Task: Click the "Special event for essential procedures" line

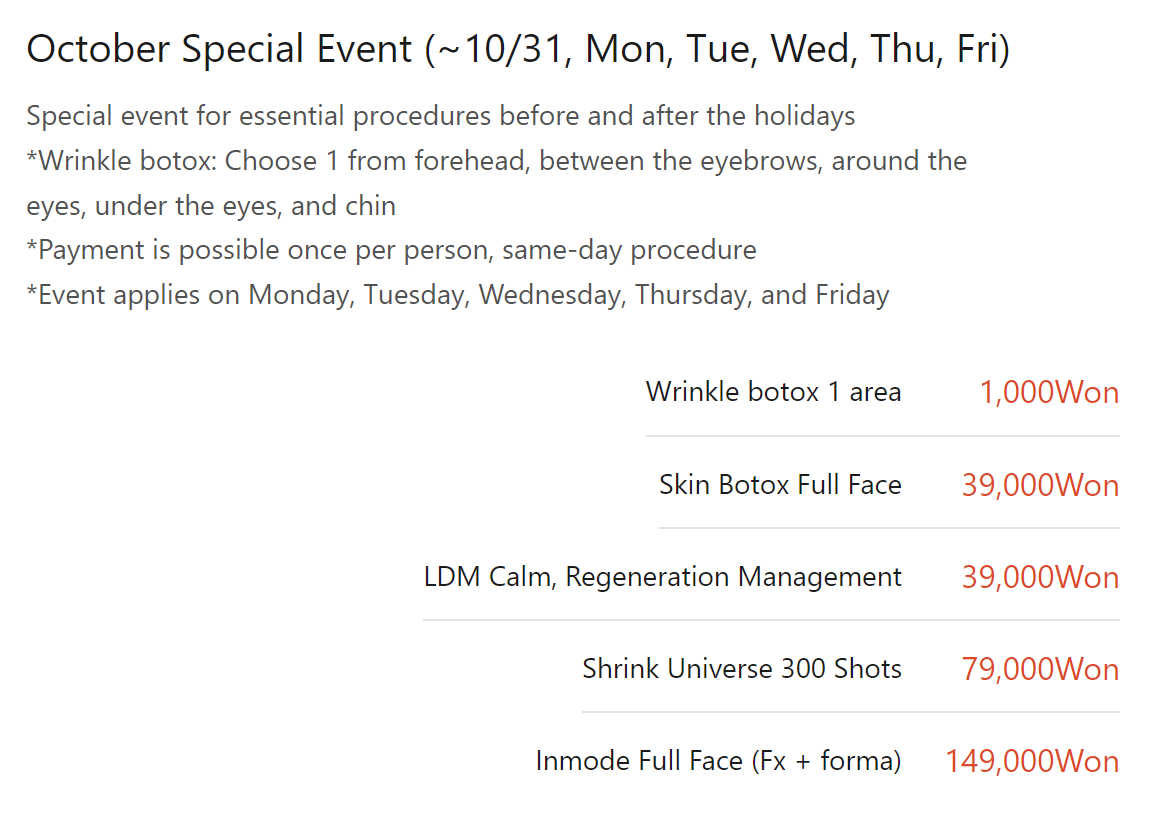Action: [440, 116]
